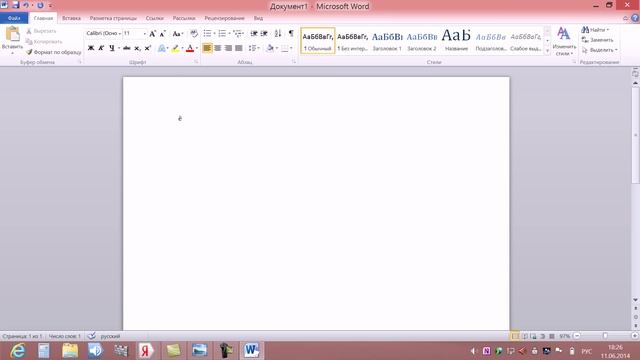
Task: Open the Change Case (Aa) dropdown
Action: coord(178,33)
